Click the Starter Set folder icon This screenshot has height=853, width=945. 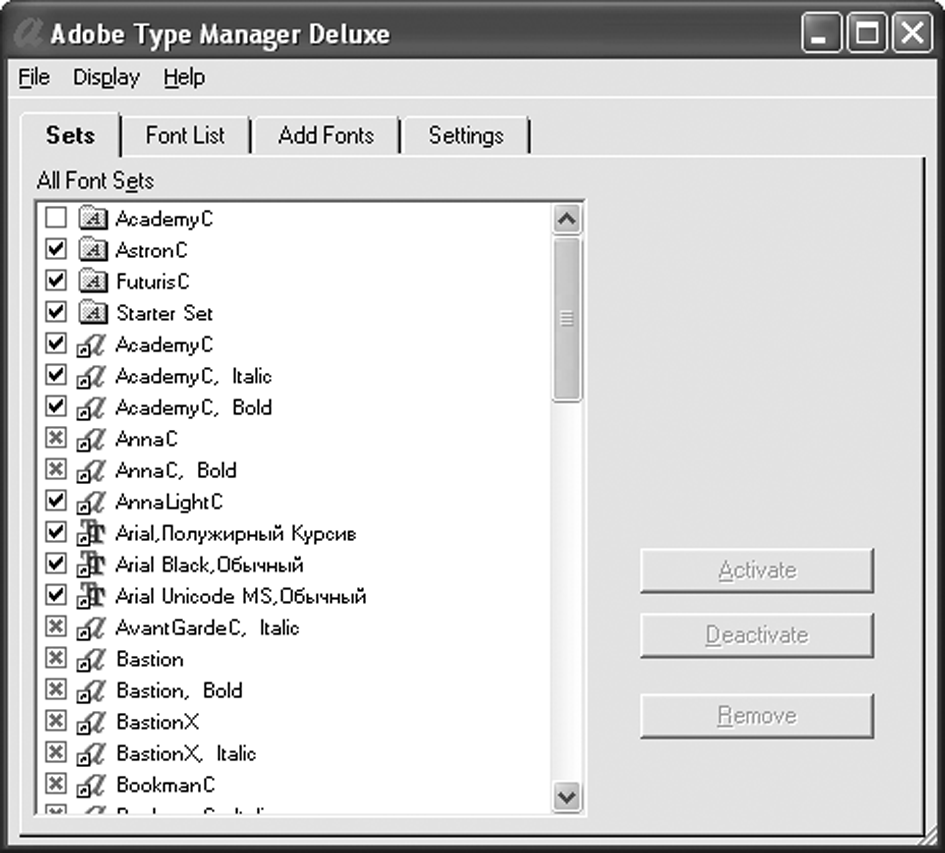[x=92, y=313]
